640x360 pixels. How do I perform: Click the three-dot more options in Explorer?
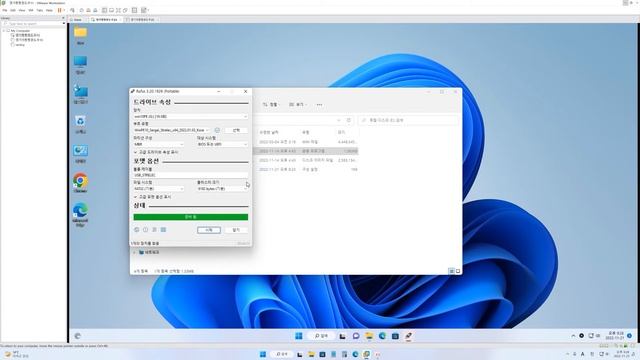(x=319, y=105)
